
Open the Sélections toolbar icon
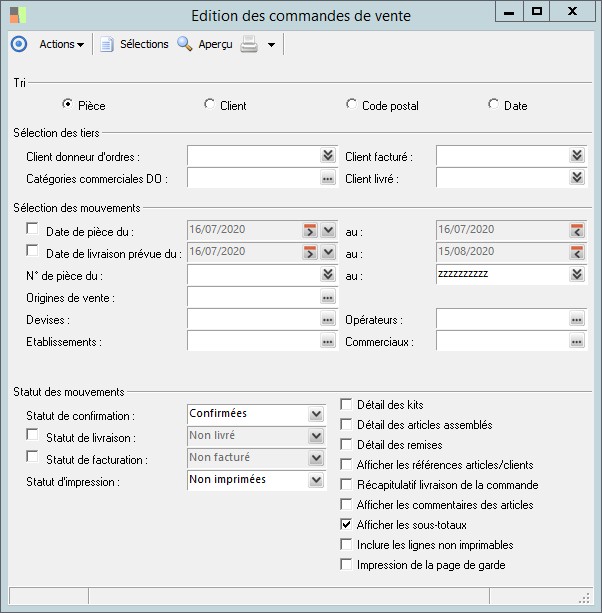tap(107, 44)
